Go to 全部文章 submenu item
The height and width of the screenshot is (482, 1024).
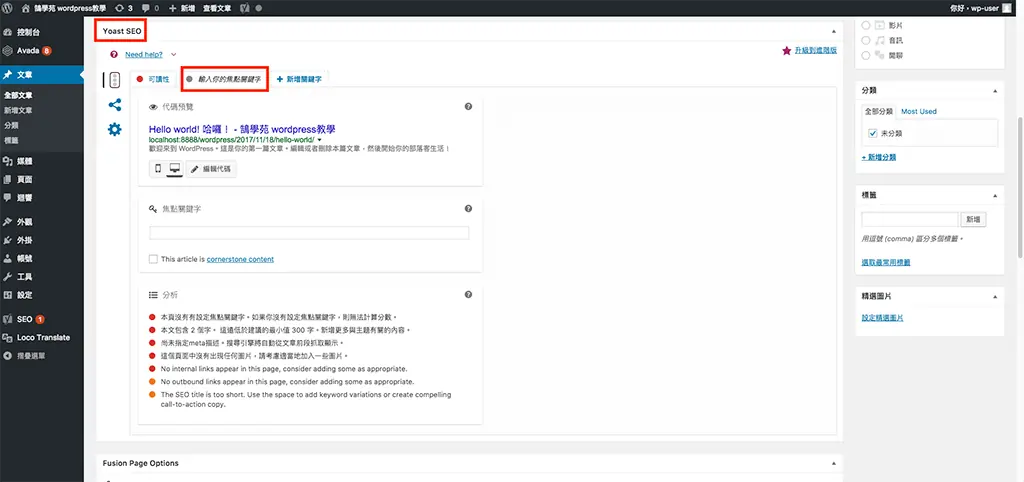coord(18,95)
